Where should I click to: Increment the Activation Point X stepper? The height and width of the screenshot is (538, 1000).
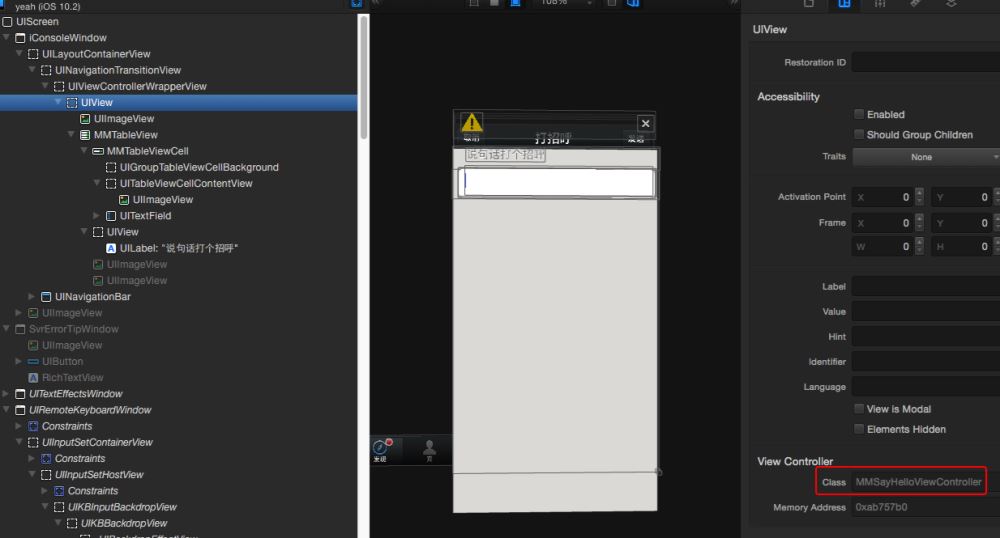click(x=918, y=193)
